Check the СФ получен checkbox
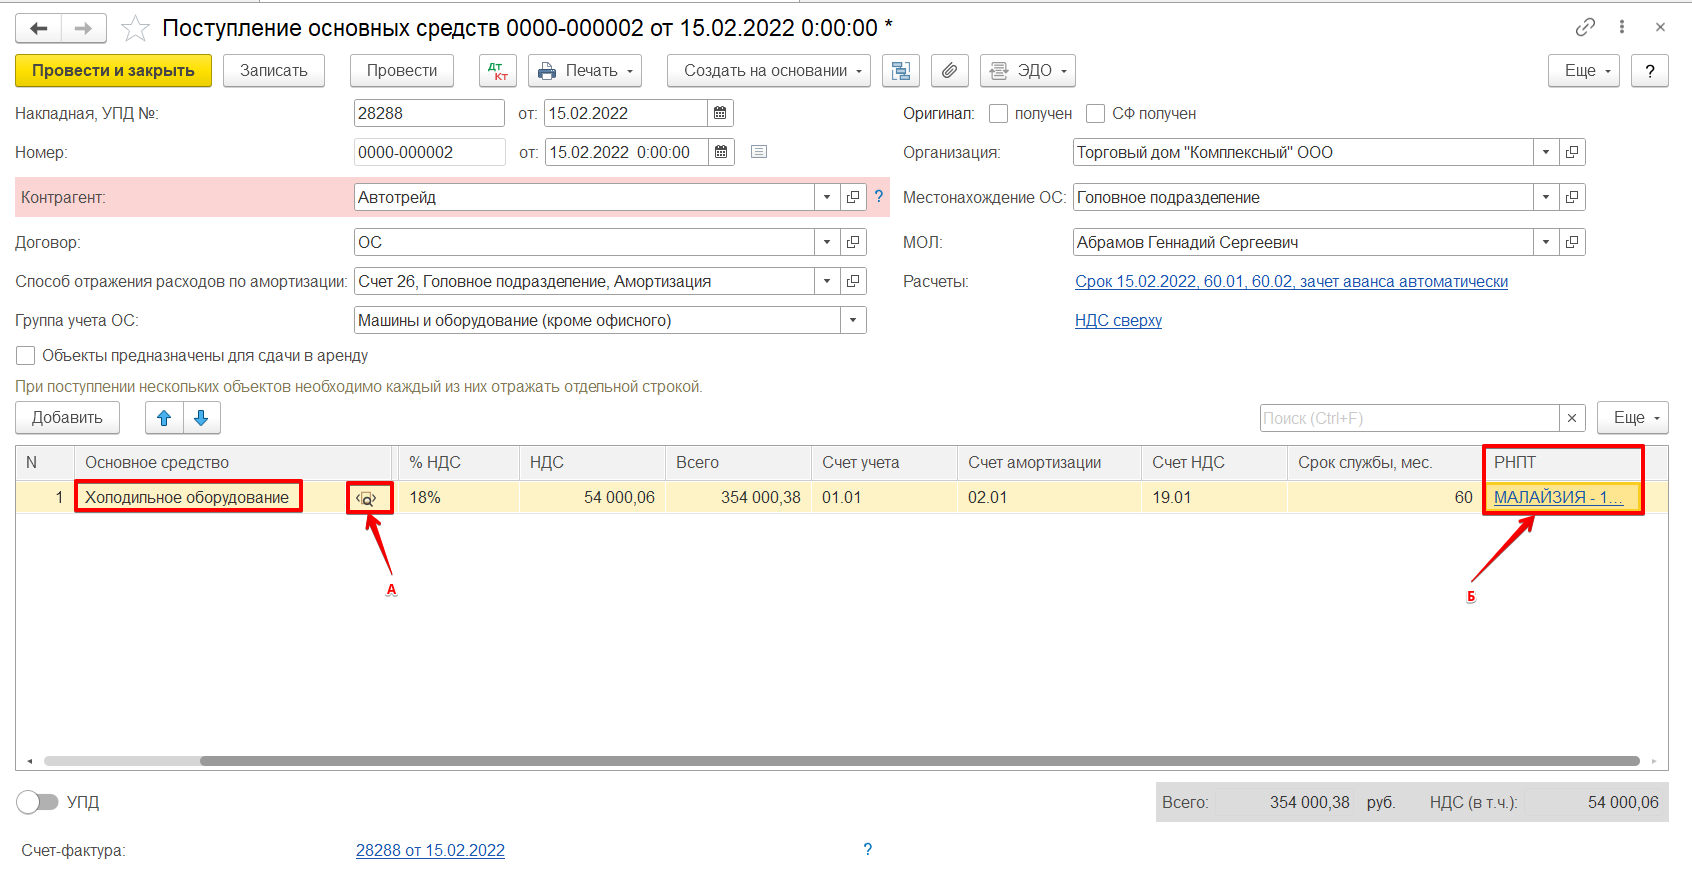The image size is (1692, 874). (x=1096, y=113)
